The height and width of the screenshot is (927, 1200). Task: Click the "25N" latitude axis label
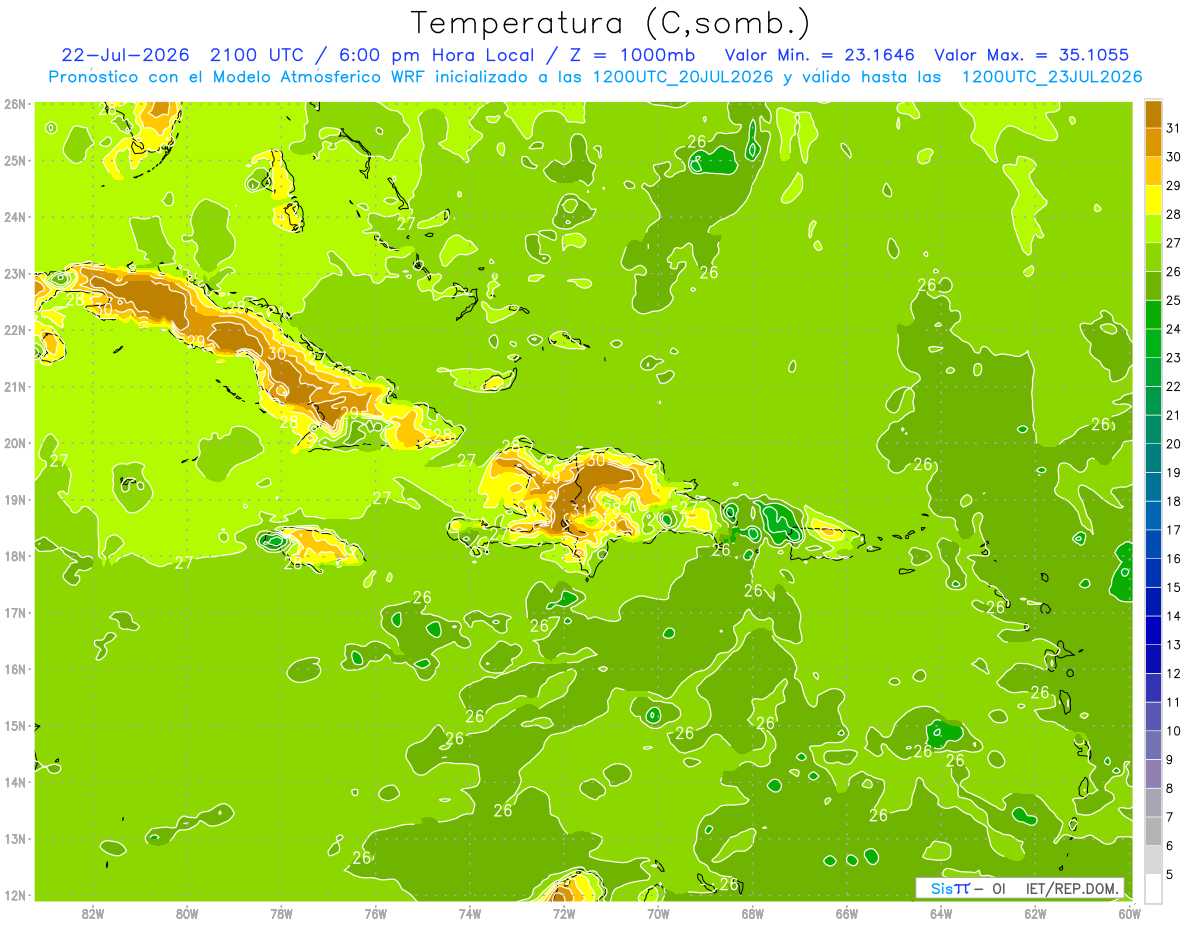pos(15,160)
